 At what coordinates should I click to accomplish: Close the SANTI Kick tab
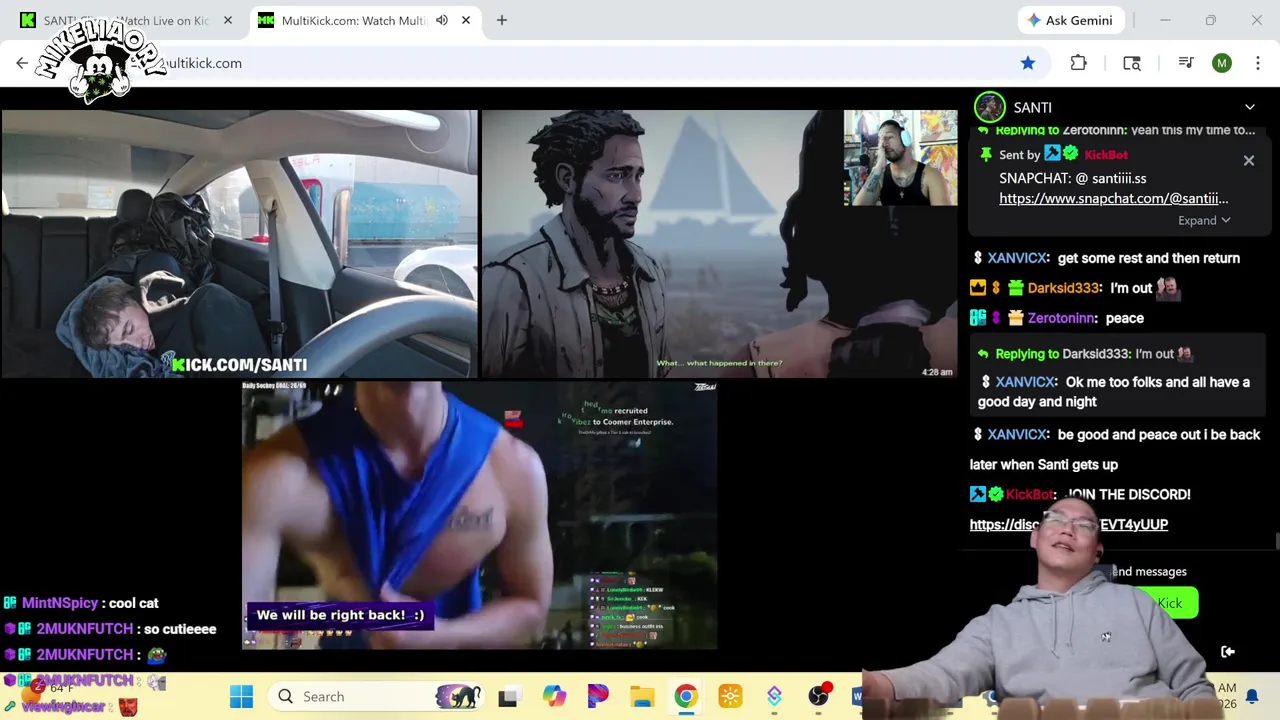pyautogui.click(x=228, y=20)
